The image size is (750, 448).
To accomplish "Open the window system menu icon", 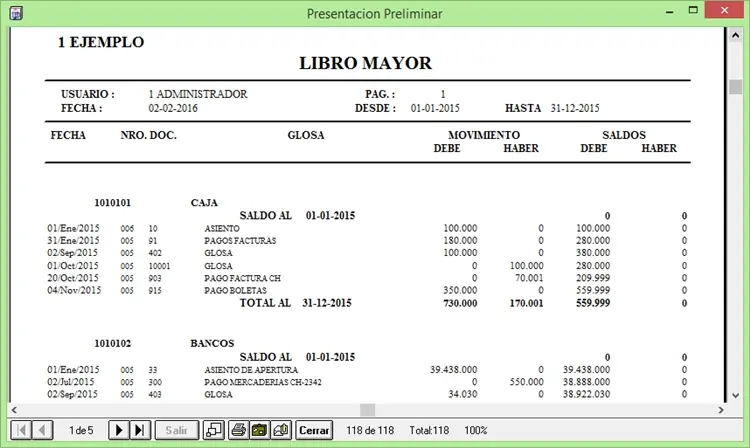I will pyautogui.click(x=14, y=13).
